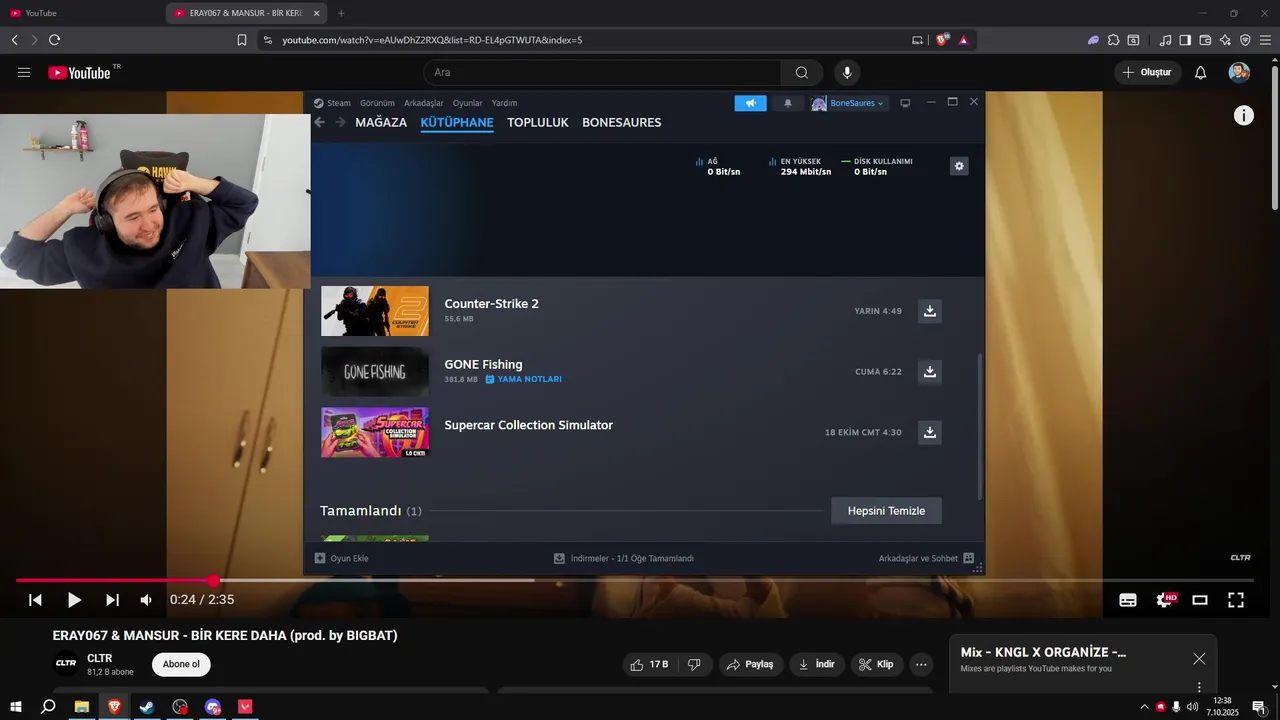Click Oluştur create button
Image resolution: width=1280 pixels, height=720 pixels.
pyautogui.click(x=1147, y=72)
